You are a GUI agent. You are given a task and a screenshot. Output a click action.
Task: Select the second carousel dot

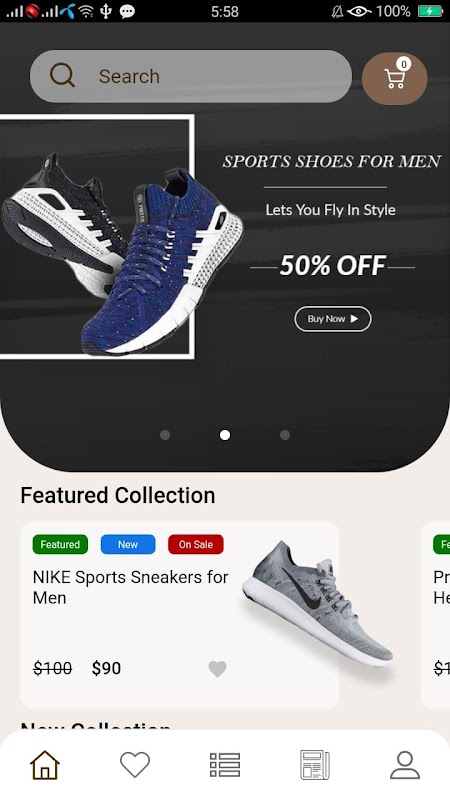point(224,435)
